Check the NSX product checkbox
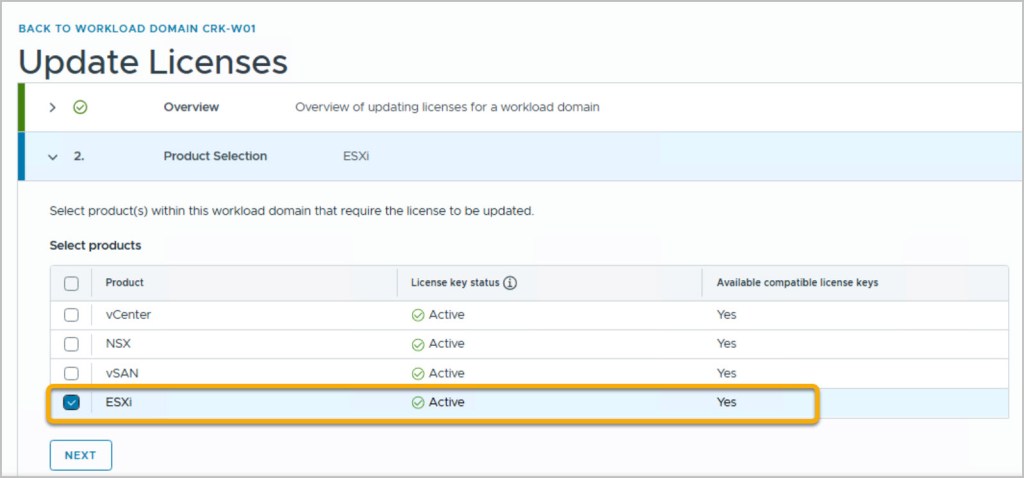This screenshot has width=1024, height=478. click(71, 344)
